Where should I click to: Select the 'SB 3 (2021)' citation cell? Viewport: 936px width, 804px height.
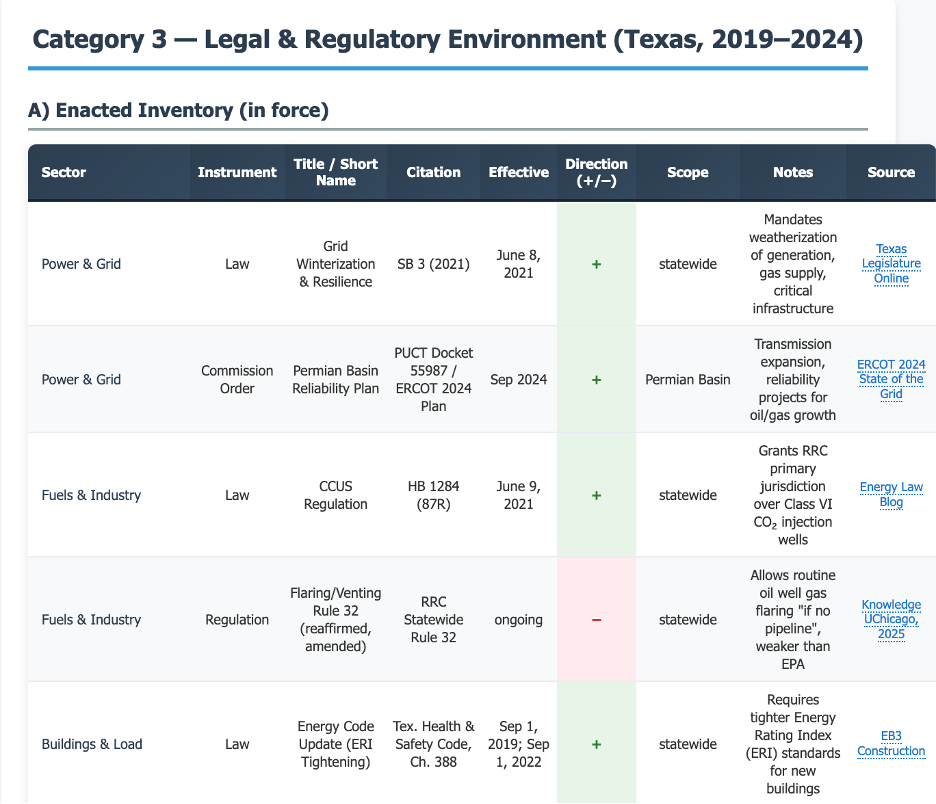tap(433, 264)
